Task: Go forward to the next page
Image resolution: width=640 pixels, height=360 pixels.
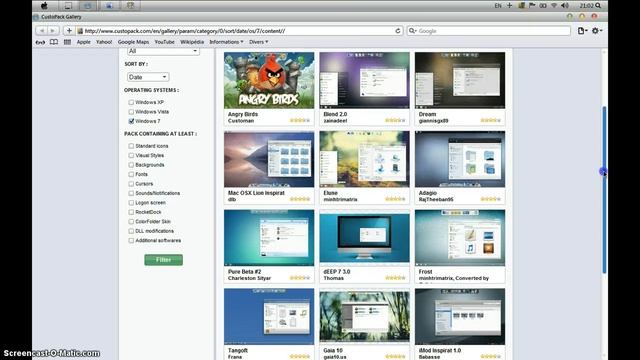Action: [53, 31]
